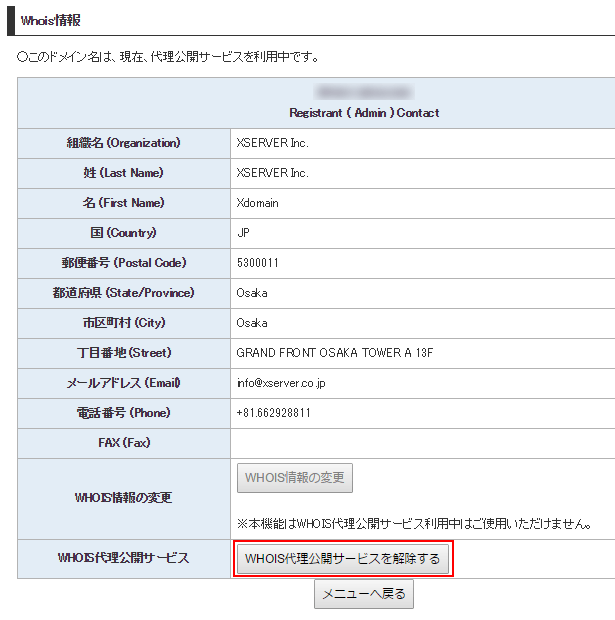Click the 電話番号 (Phone) label
This screenshot has height=620, width=615.
[123, 413]
